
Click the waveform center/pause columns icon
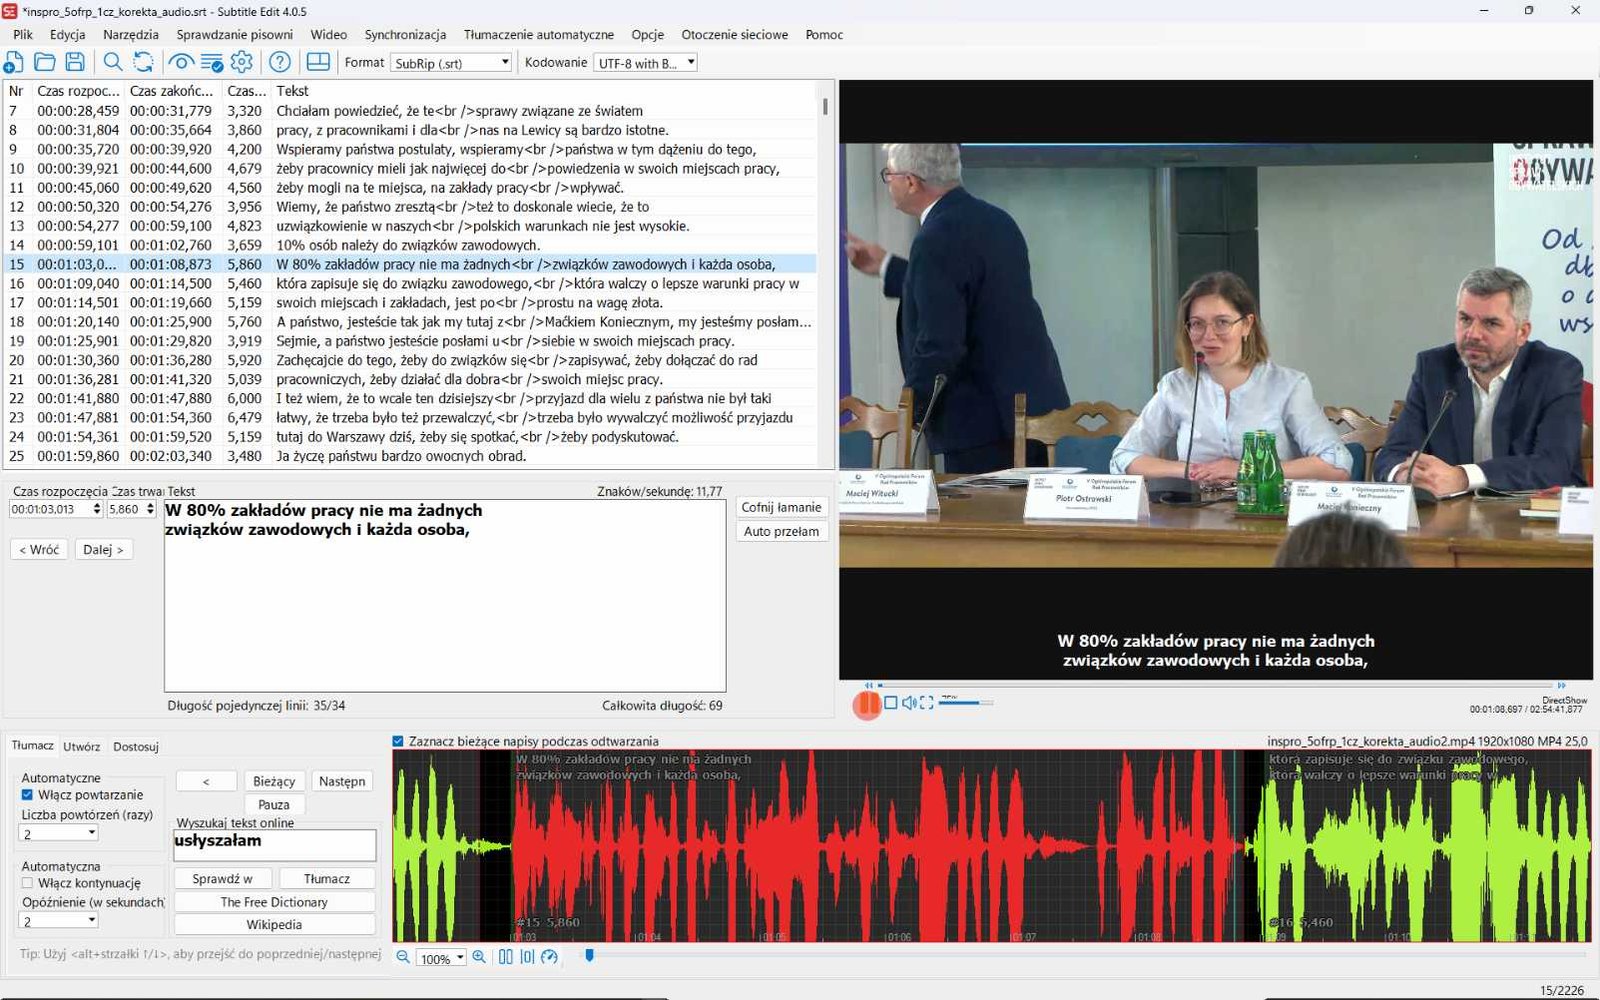click(506, 957)
